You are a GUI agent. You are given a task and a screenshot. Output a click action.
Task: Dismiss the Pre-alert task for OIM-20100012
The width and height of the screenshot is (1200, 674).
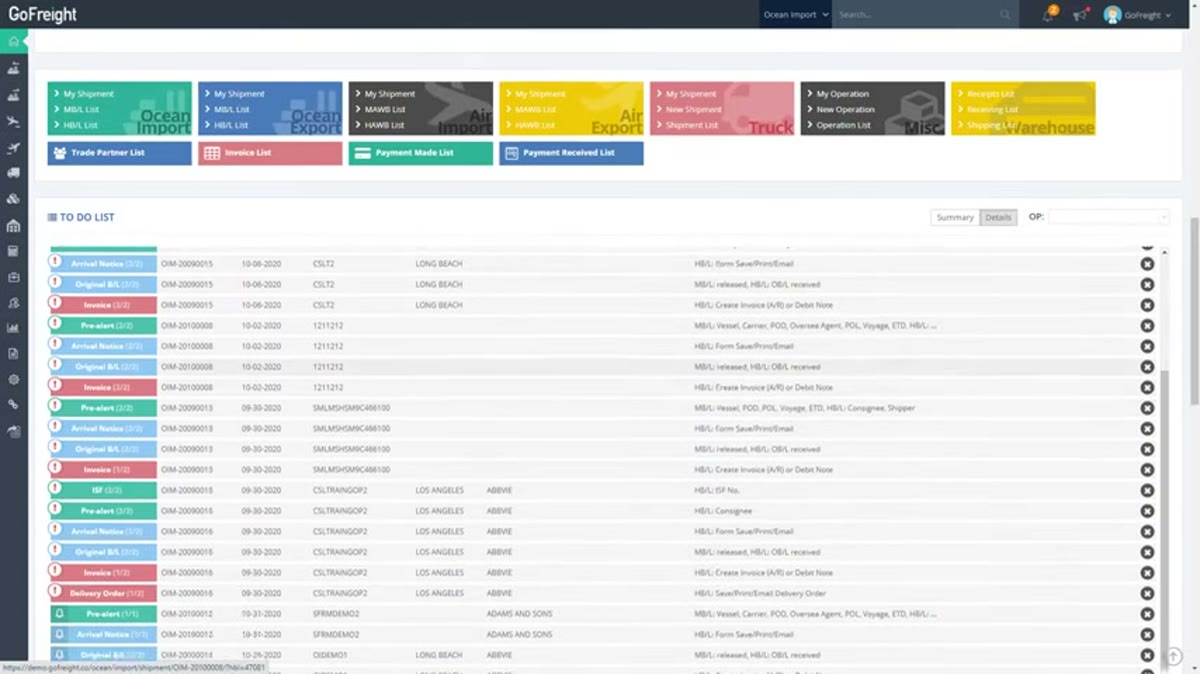1147,614
